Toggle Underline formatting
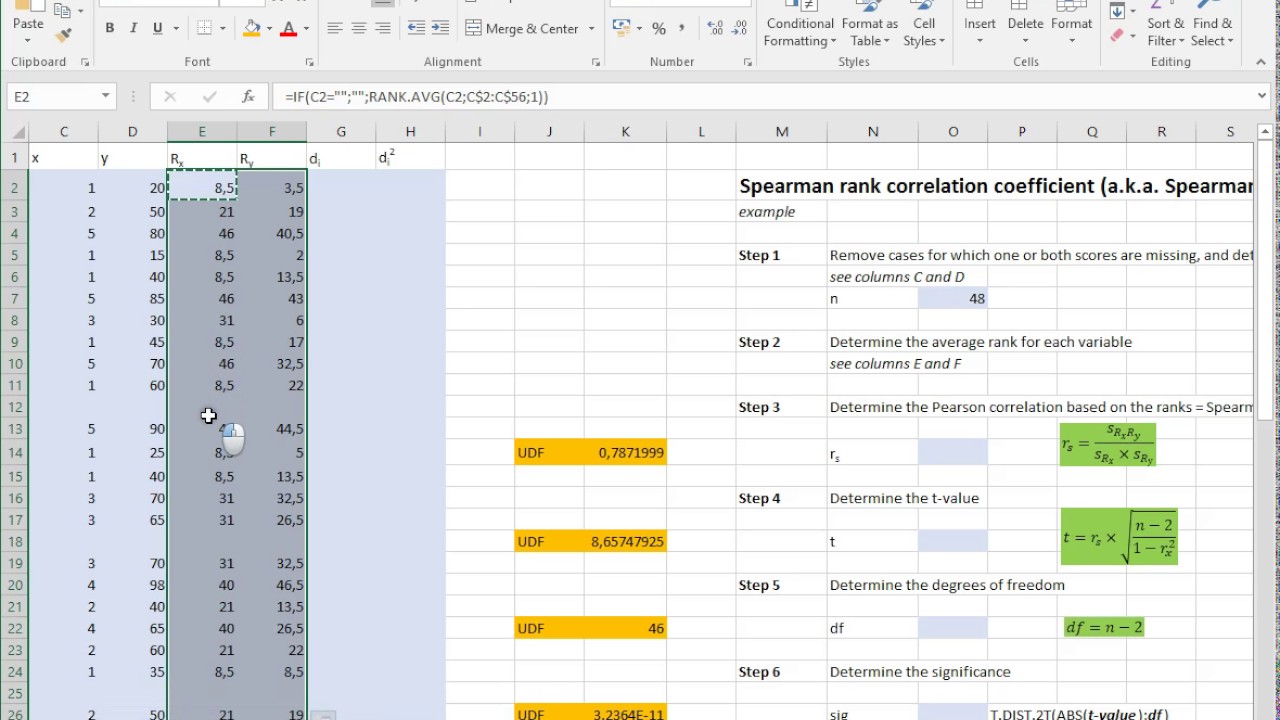 [x=157, y=29]
